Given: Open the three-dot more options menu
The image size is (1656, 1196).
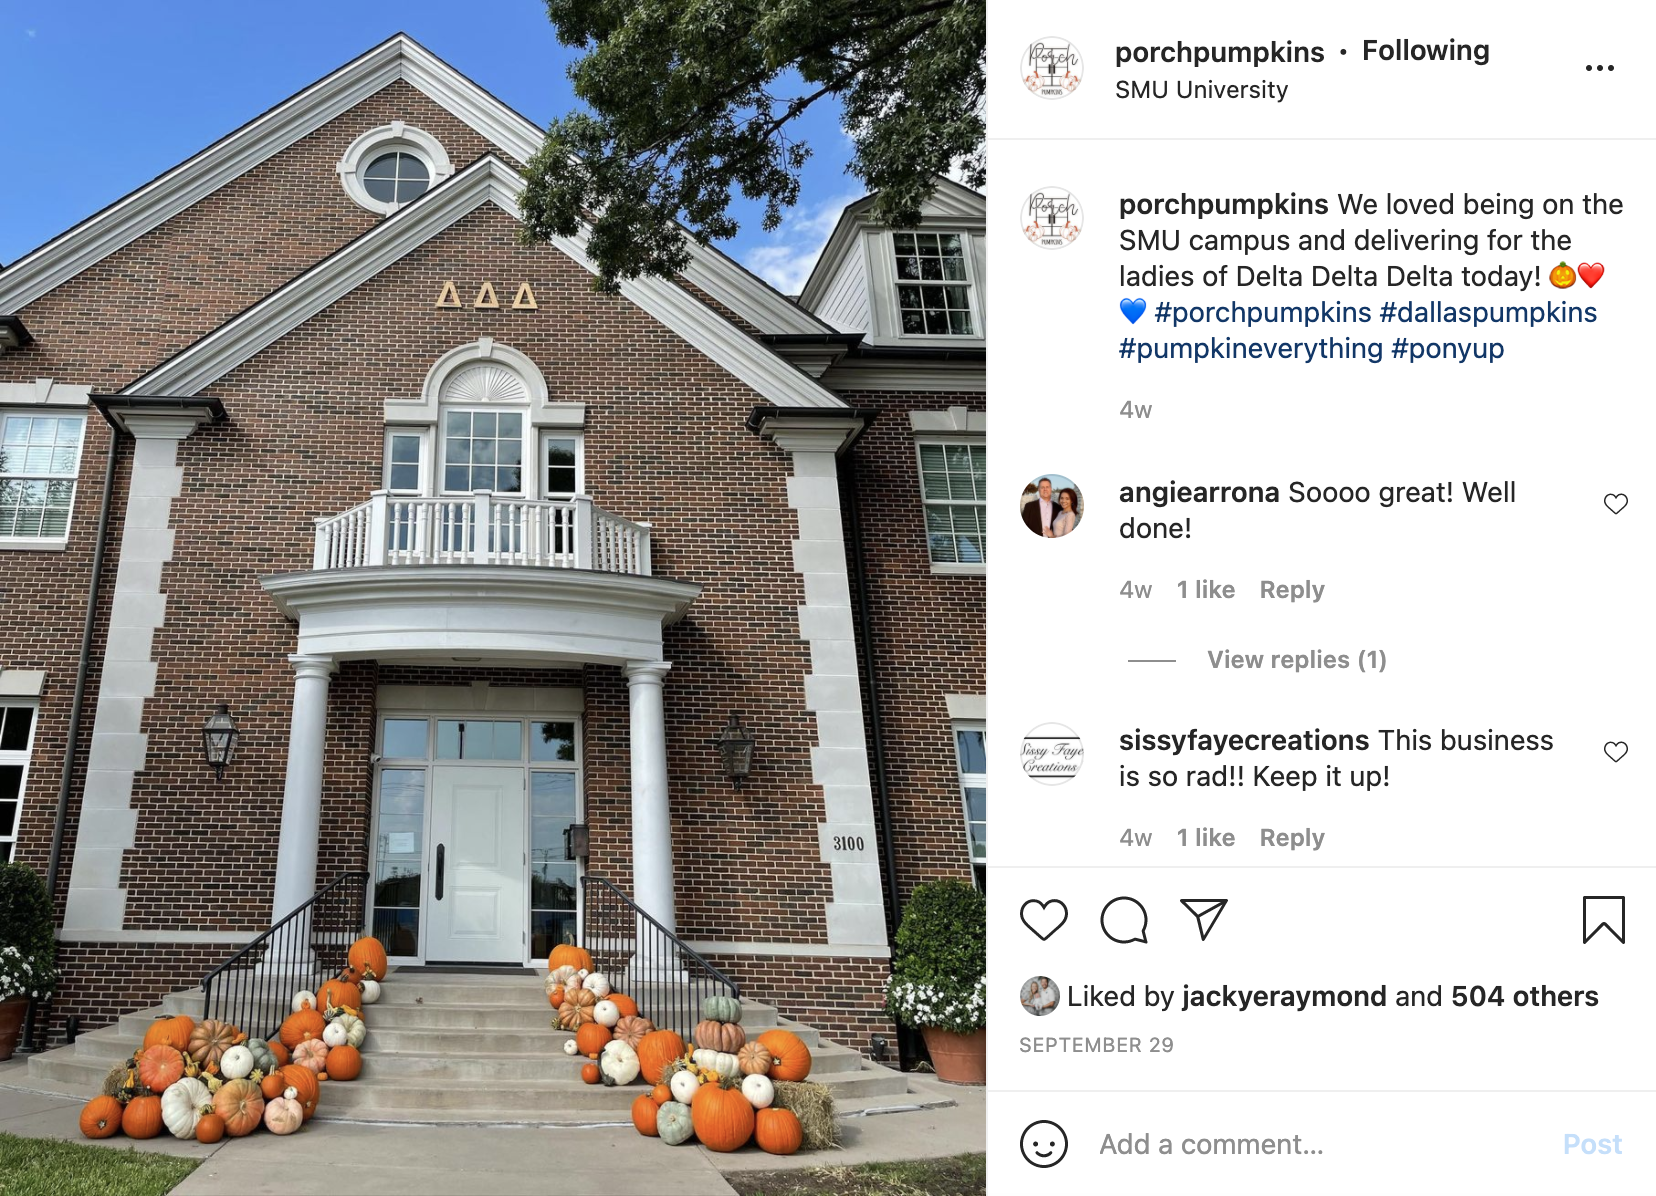Looking at the screenshot, I should (1600, 68).
